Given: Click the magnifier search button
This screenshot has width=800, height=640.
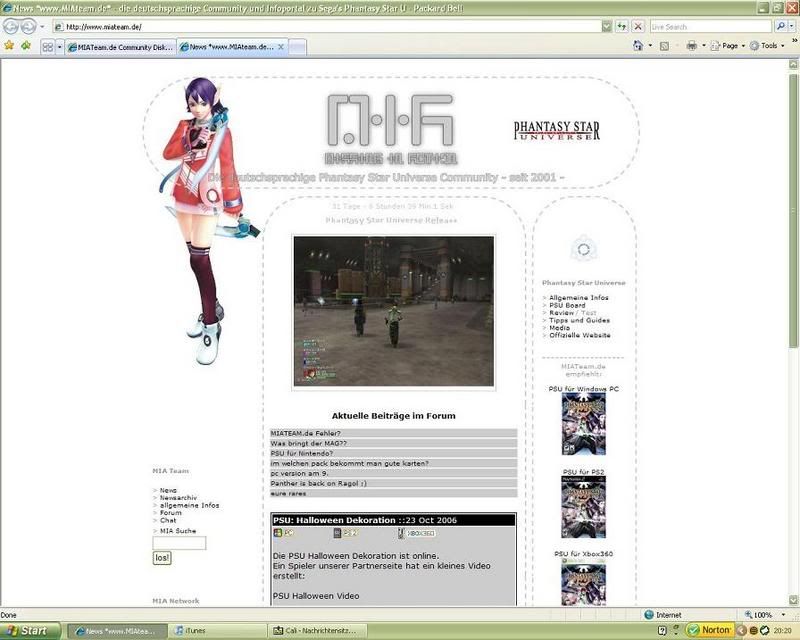Looking at the screenshot, I should 780,26.
